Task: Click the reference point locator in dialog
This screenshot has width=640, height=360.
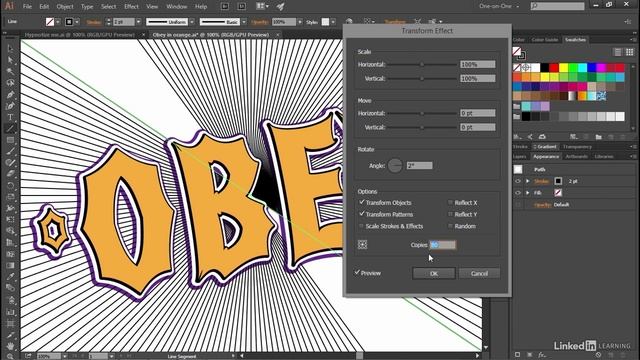Action: [362, 244]
